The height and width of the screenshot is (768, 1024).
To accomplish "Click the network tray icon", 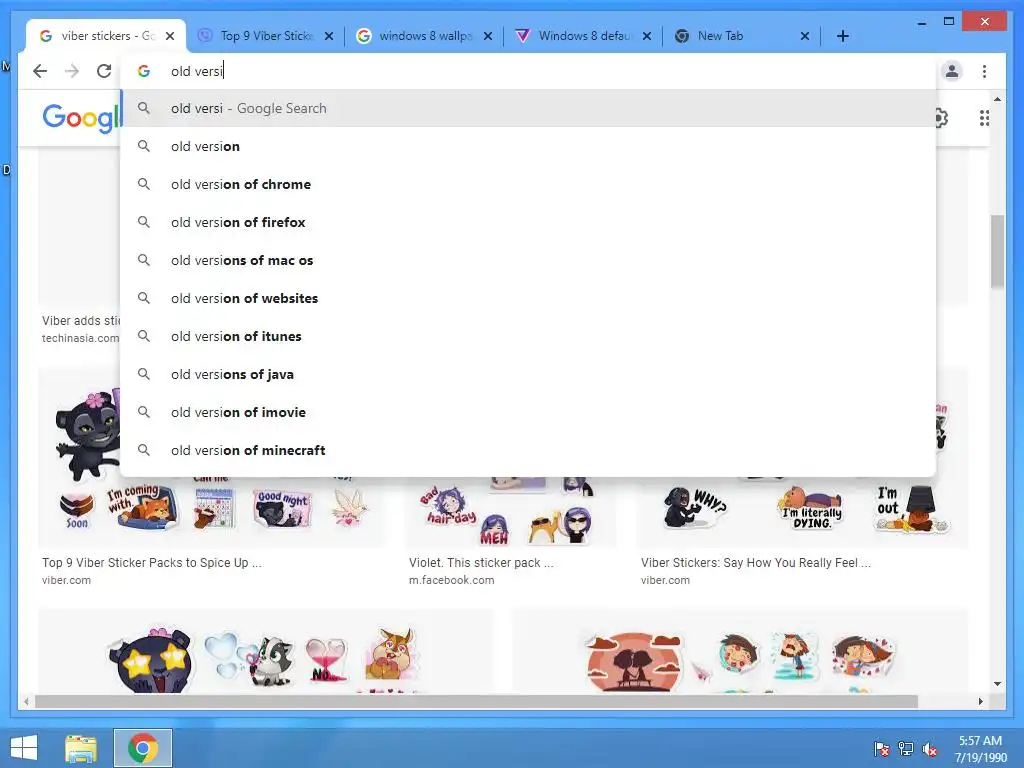I will click(x=906, y=748).
